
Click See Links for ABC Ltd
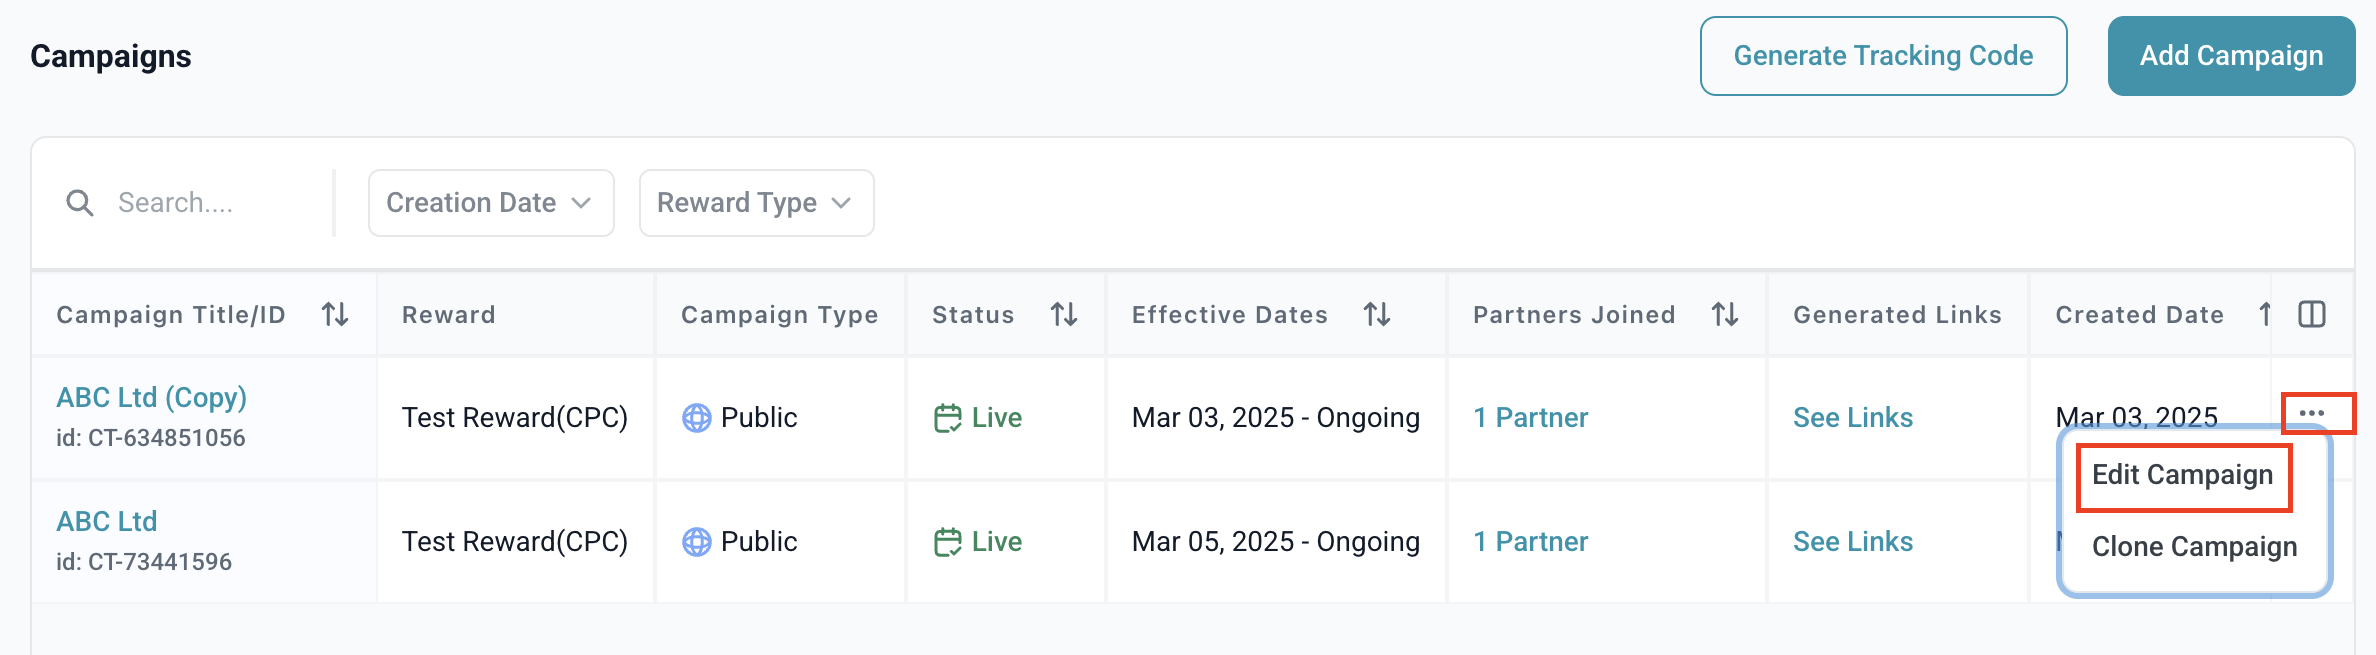click(1852, 541)
